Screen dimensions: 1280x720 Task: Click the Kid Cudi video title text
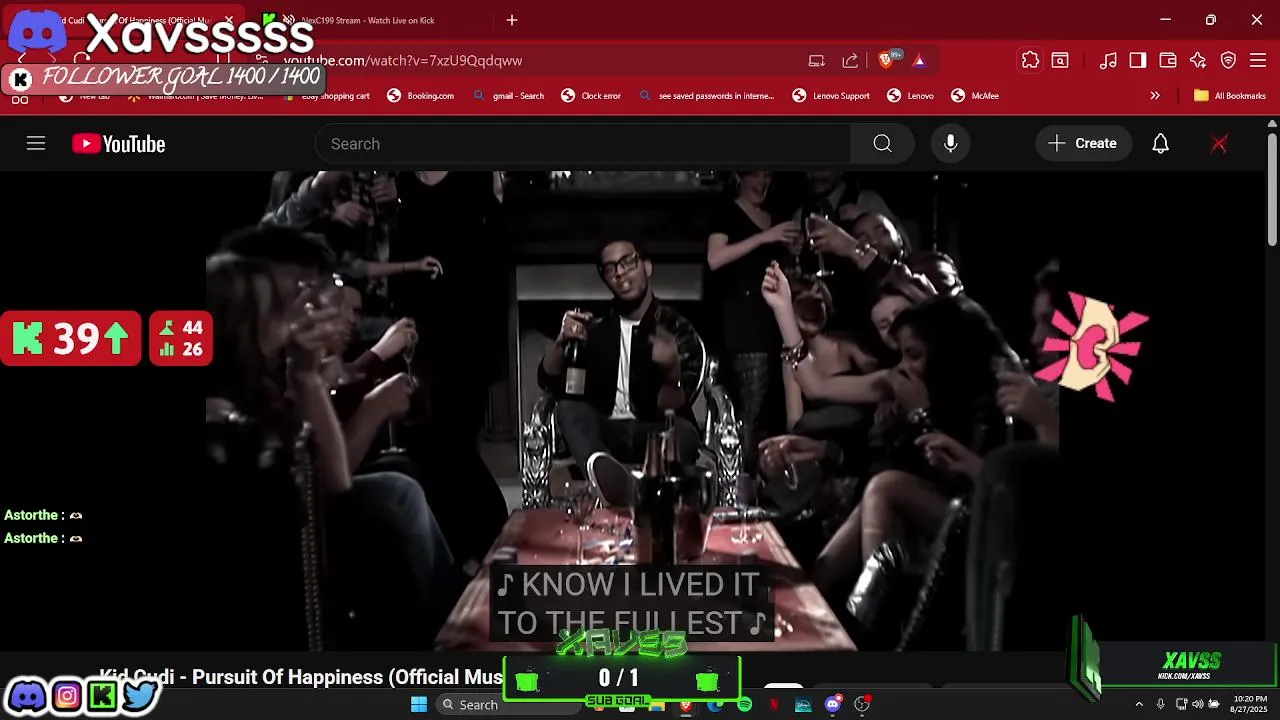(x=301, y=677)
